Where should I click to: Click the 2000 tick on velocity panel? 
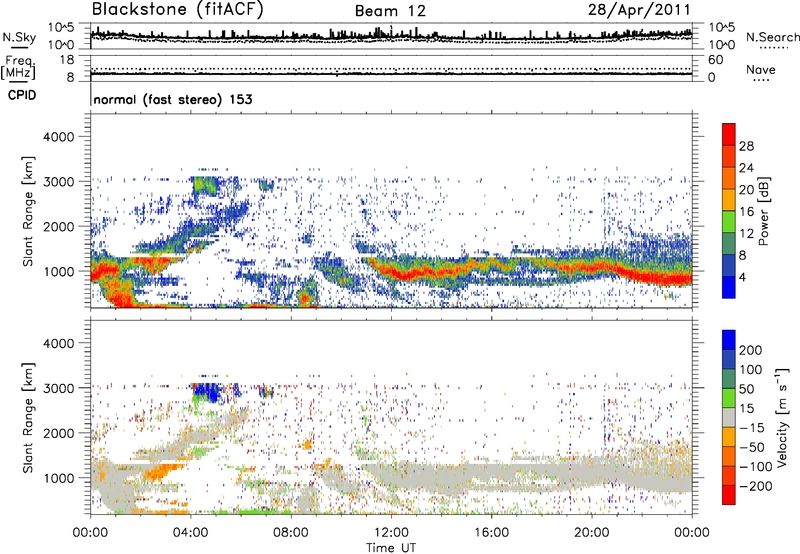tap(58, 433)
